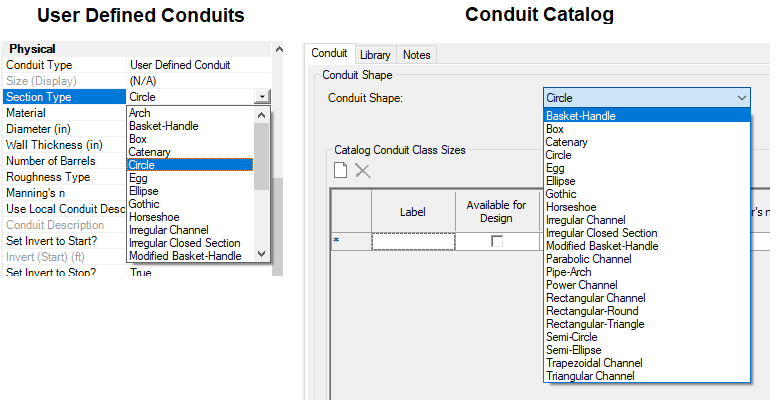Click the Delete catalog size X icon
780x408 pixels.
tap(362, 171)
